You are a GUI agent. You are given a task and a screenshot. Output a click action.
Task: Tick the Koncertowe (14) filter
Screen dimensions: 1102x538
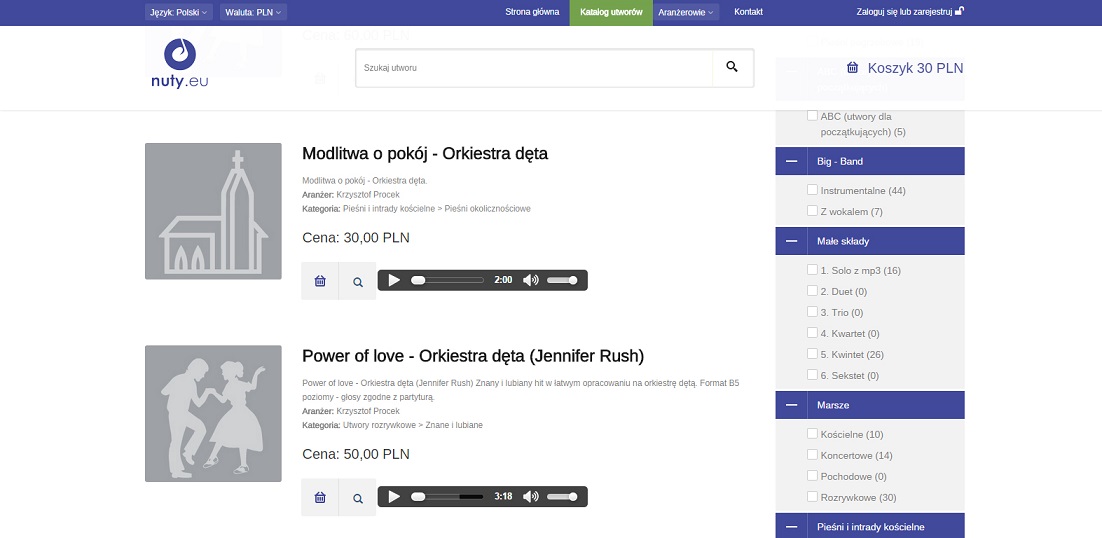[x=813, y=455]
